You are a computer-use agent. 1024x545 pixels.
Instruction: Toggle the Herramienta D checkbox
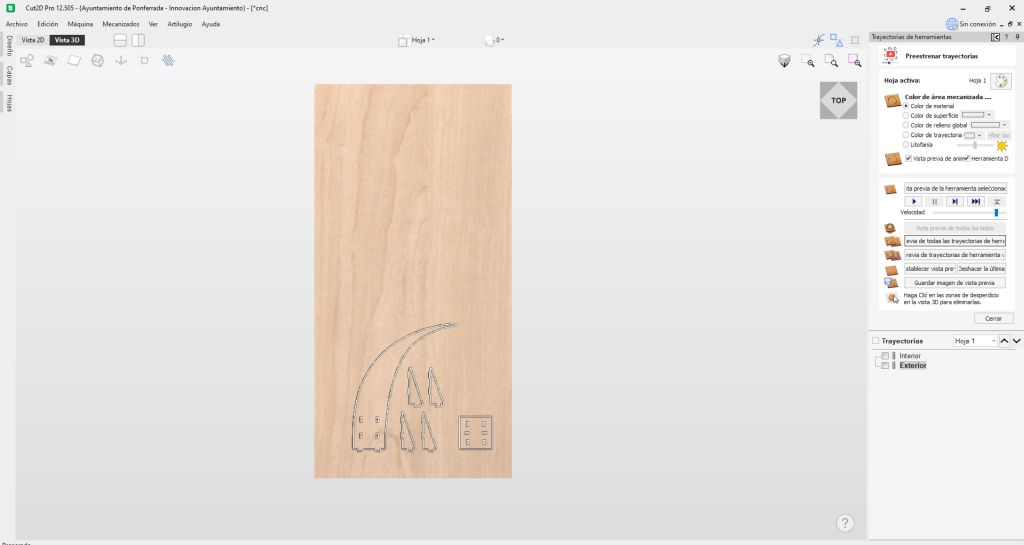[x=967, y=159]
